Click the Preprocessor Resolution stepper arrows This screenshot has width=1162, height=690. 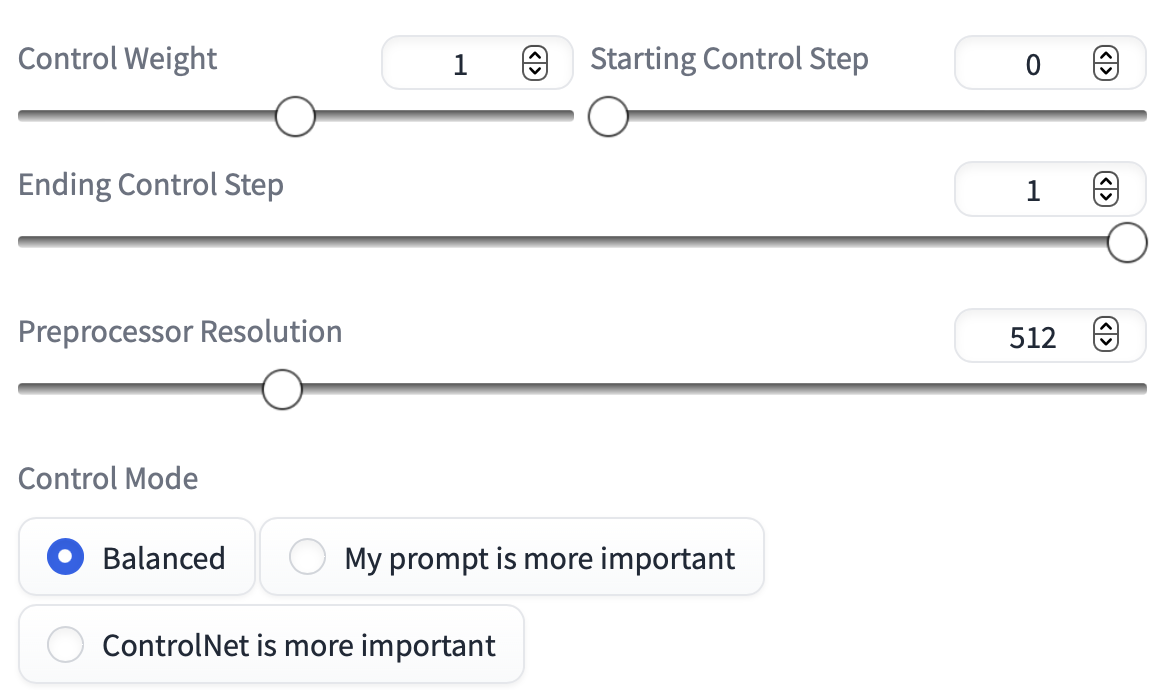coord(1105,336)
